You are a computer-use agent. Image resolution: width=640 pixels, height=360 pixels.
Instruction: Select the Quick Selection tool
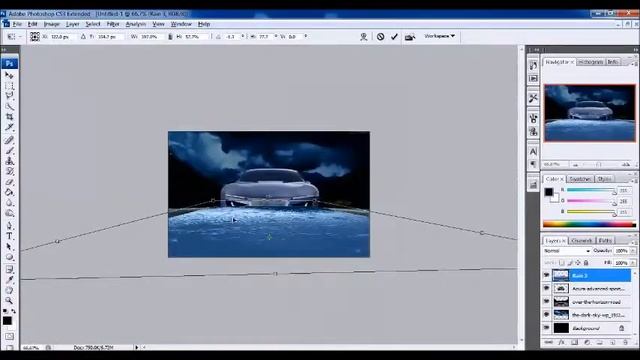click(x=9, y=107)
